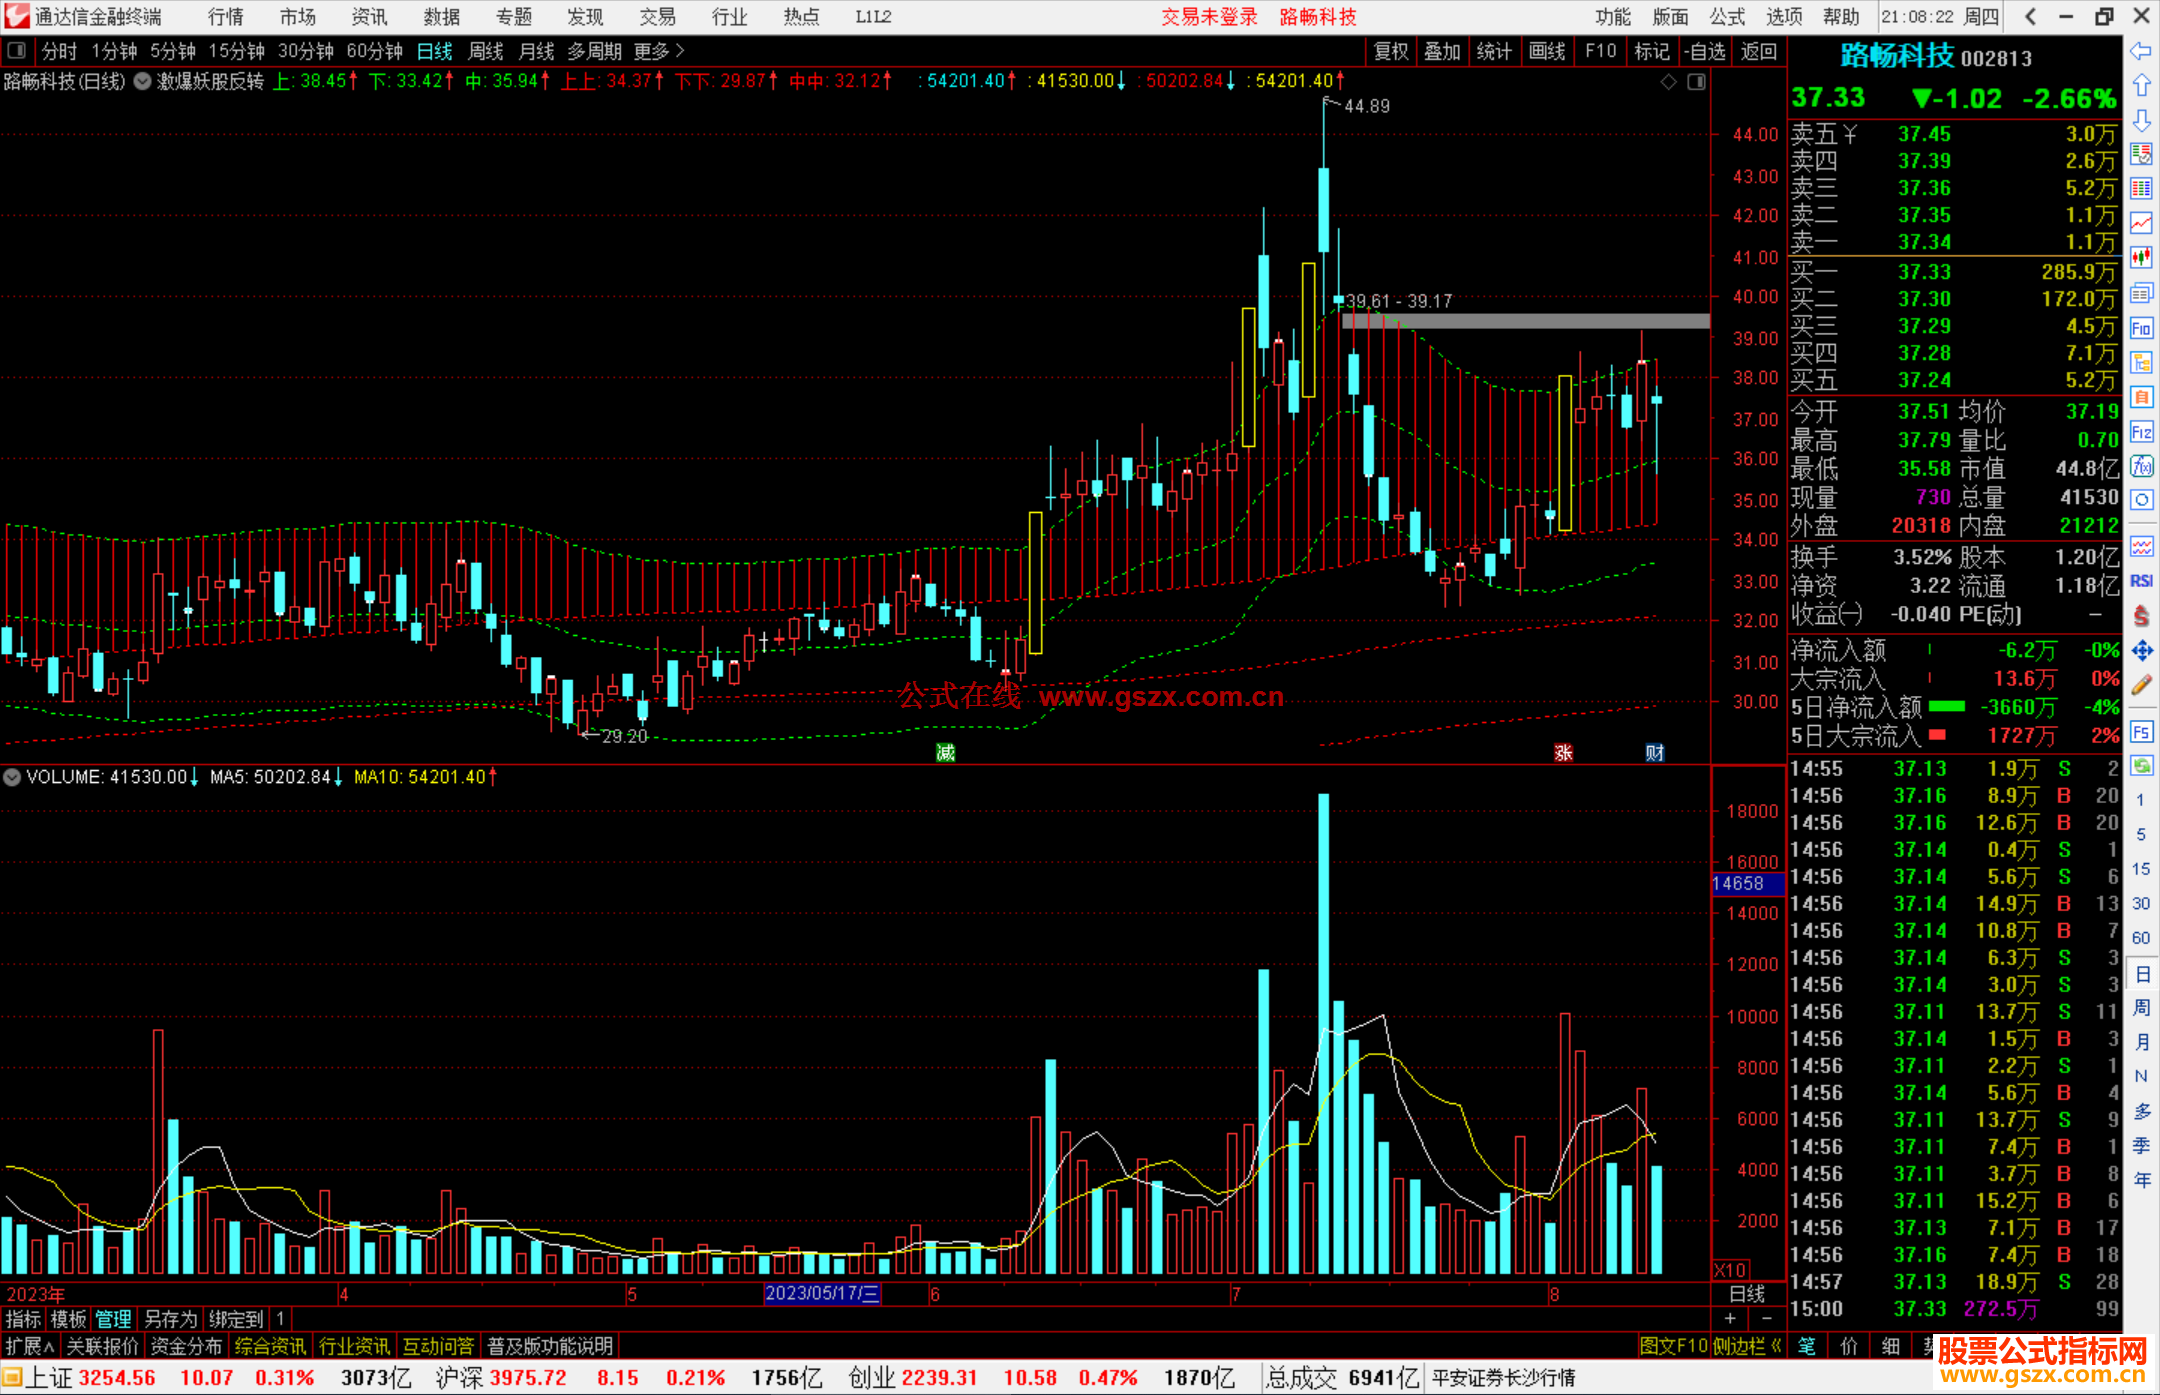Open the f(x) formula icon

point(2140,466)
